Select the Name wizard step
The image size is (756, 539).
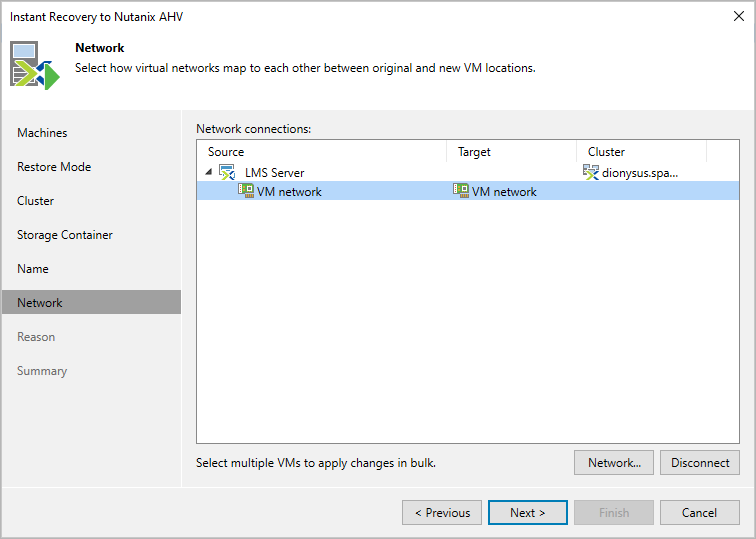[x=33, y=269]
